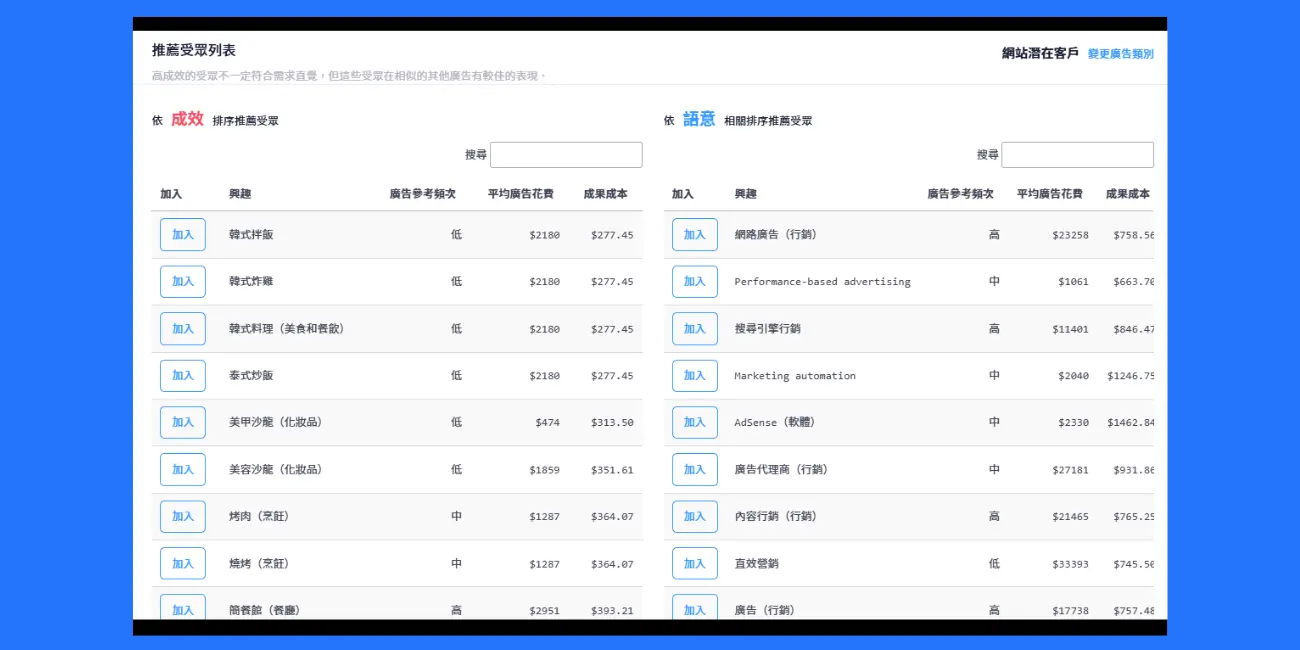The height and width of the screenshot is (650, 1300).
Task: Add 韓式拌飯 to audience with 加入
Action: click(x=183, y=235)
